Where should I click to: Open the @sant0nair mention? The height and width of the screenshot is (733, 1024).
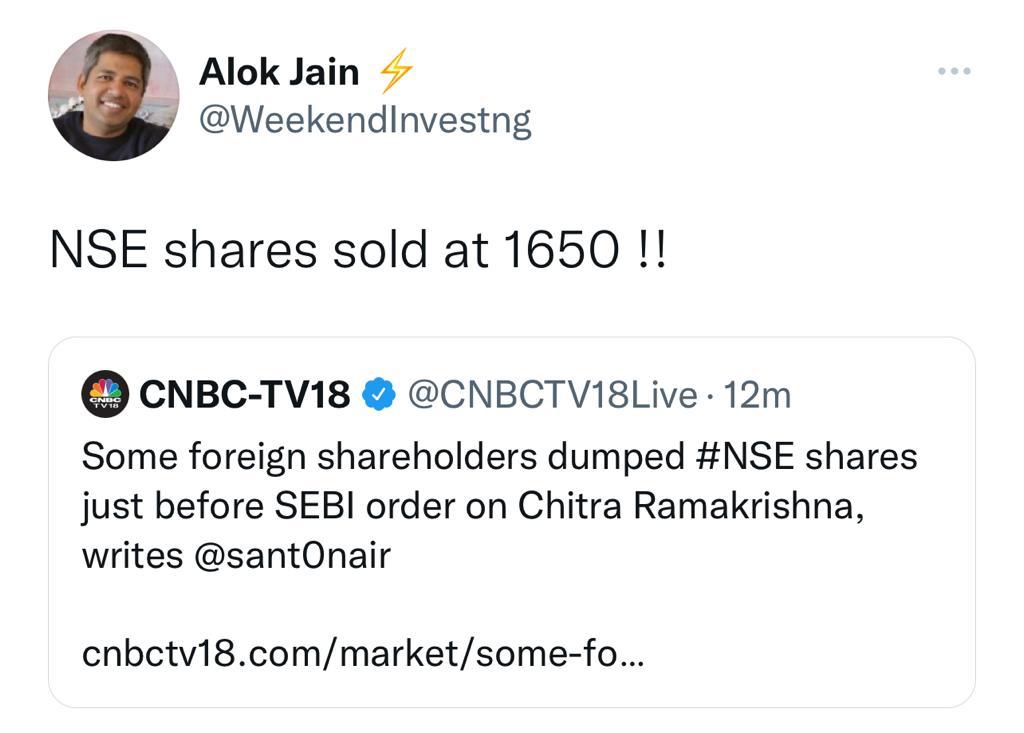pos(291,555)
